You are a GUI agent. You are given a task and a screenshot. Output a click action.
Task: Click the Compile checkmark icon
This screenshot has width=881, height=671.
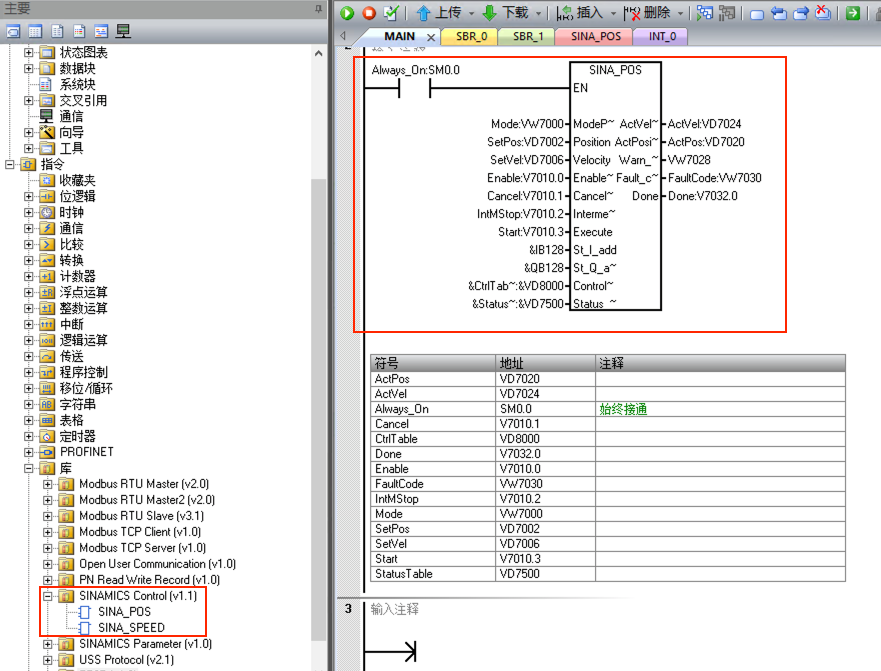[x=390, y=13]
